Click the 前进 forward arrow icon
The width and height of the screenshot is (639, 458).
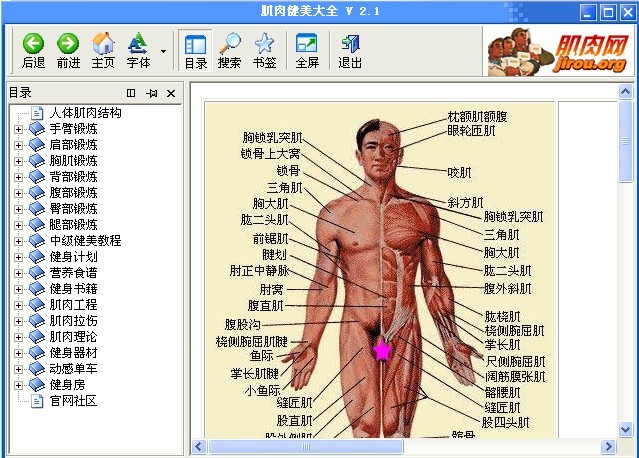[x=68, y=43]
